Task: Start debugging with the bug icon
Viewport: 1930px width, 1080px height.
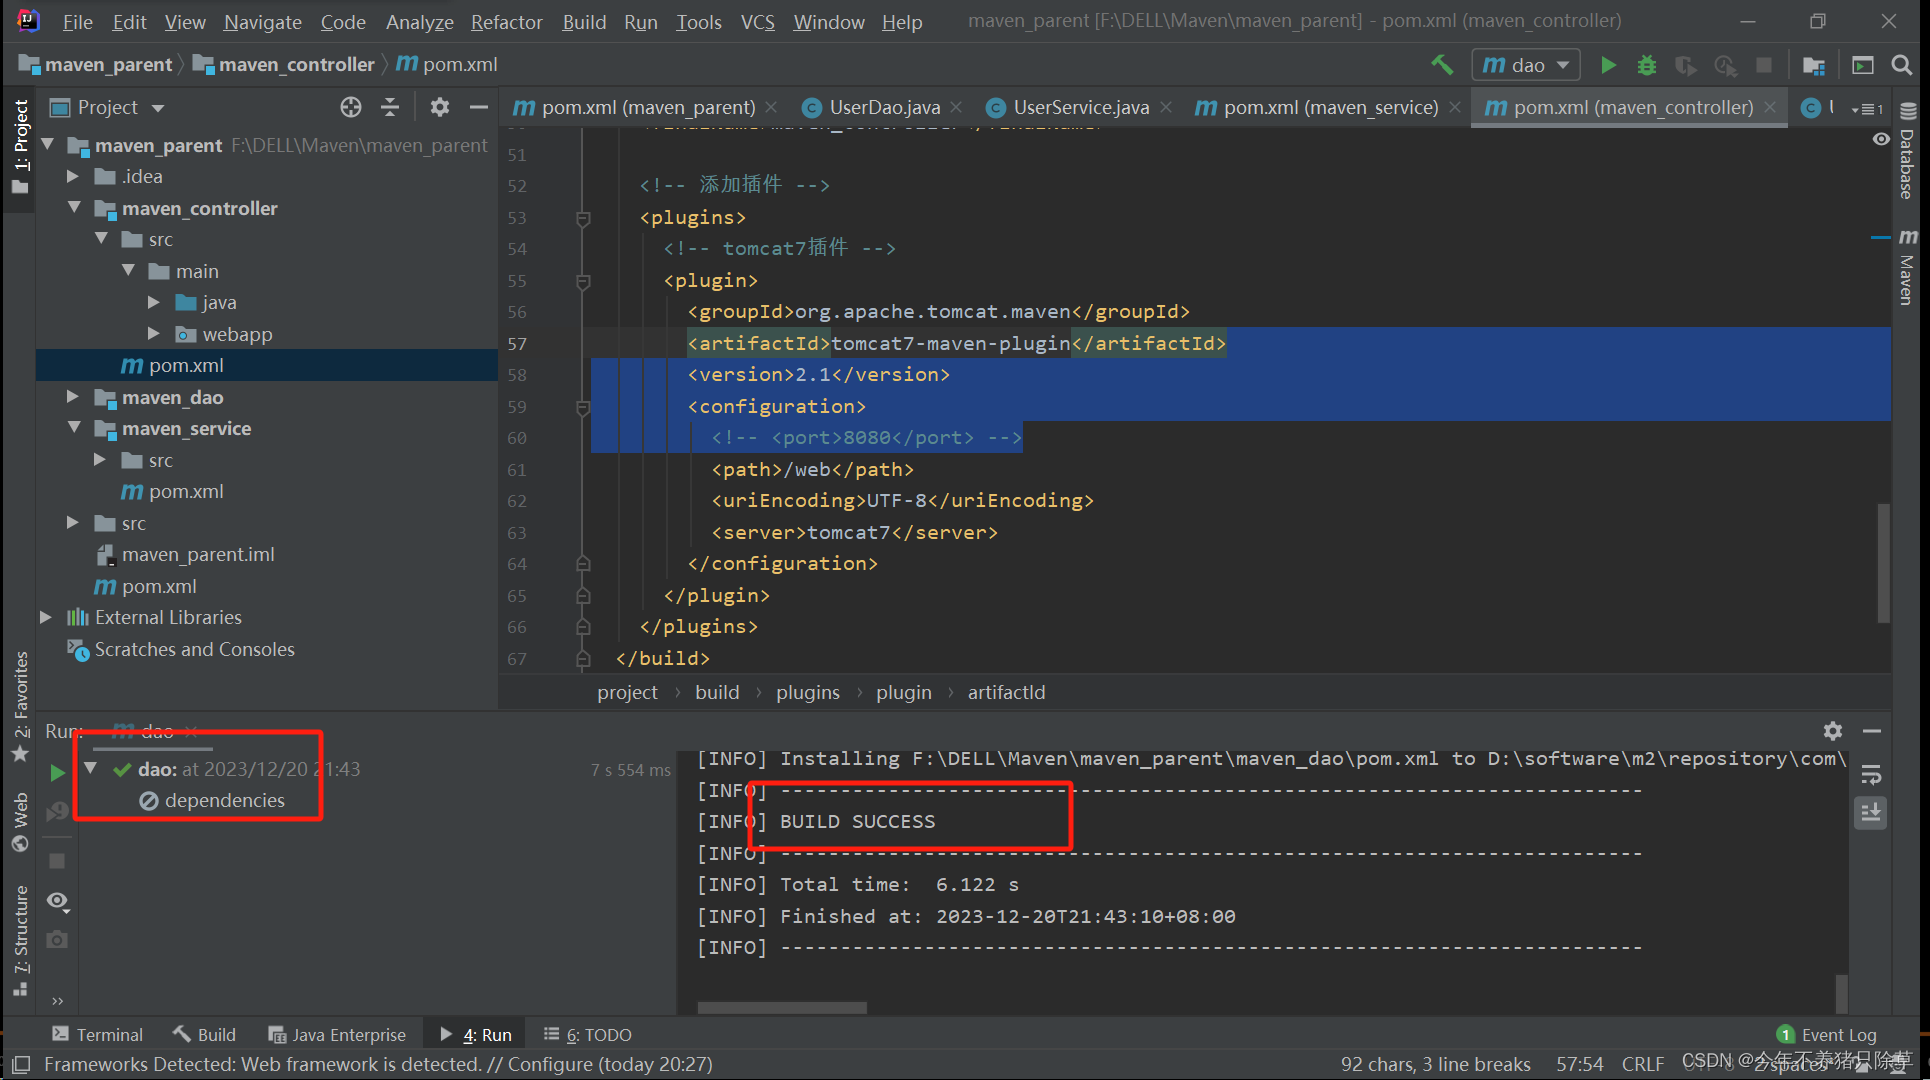Action: (1647, 65)
